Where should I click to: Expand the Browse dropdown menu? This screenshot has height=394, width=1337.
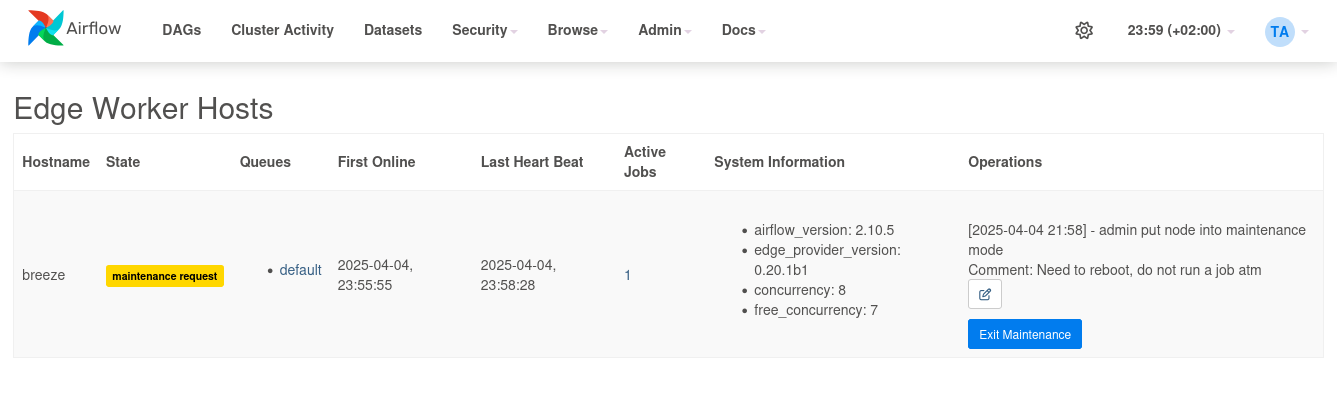coord(578,30)
